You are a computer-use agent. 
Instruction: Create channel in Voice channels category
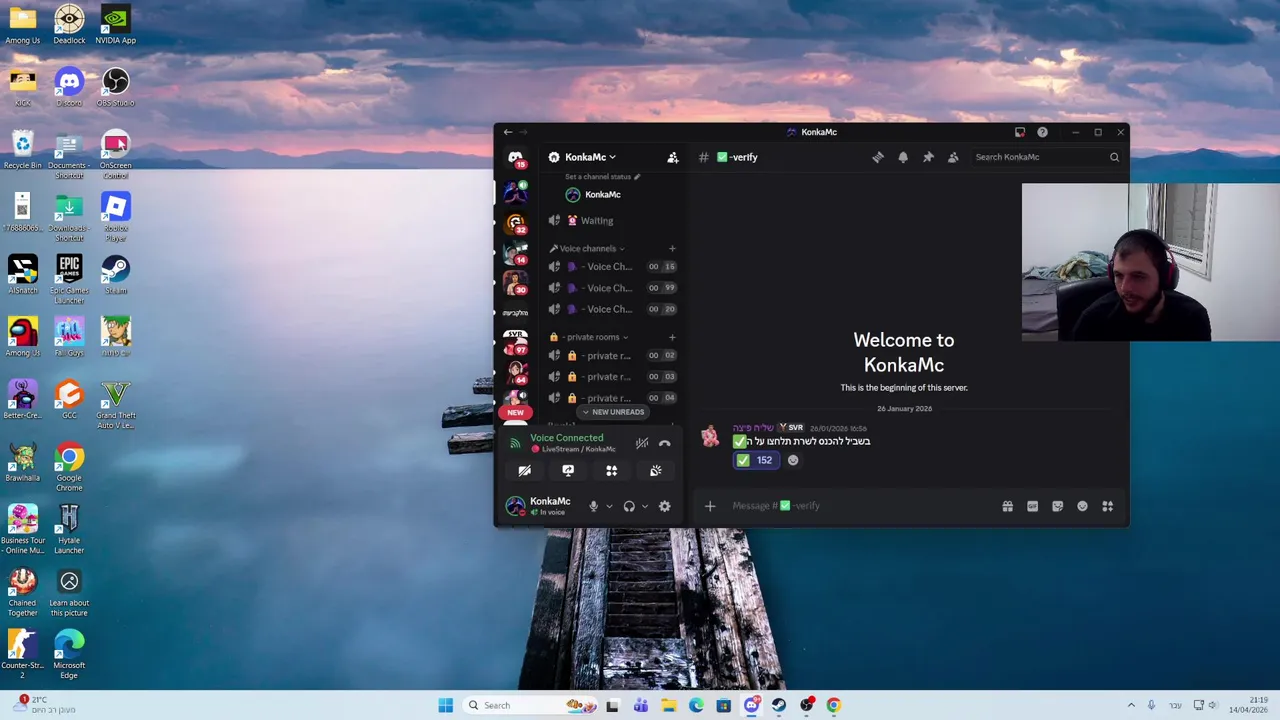tap(672, 248)
